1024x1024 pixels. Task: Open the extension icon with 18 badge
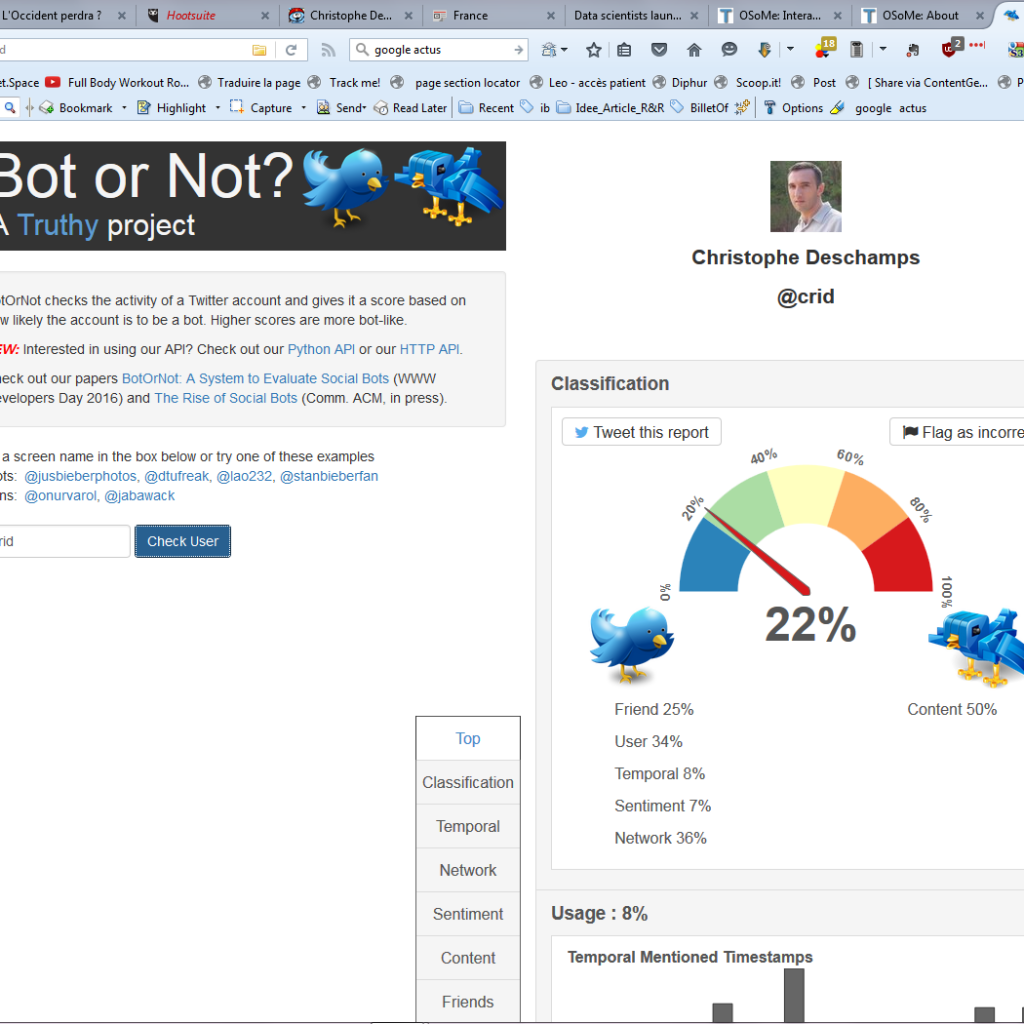click(x=825, y=48)
